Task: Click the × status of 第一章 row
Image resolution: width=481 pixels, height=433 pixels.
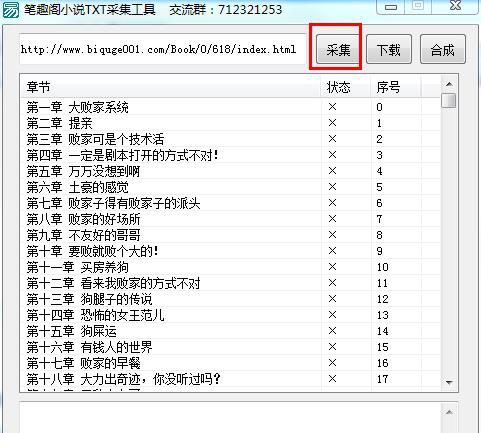Action: click(332, 107)
